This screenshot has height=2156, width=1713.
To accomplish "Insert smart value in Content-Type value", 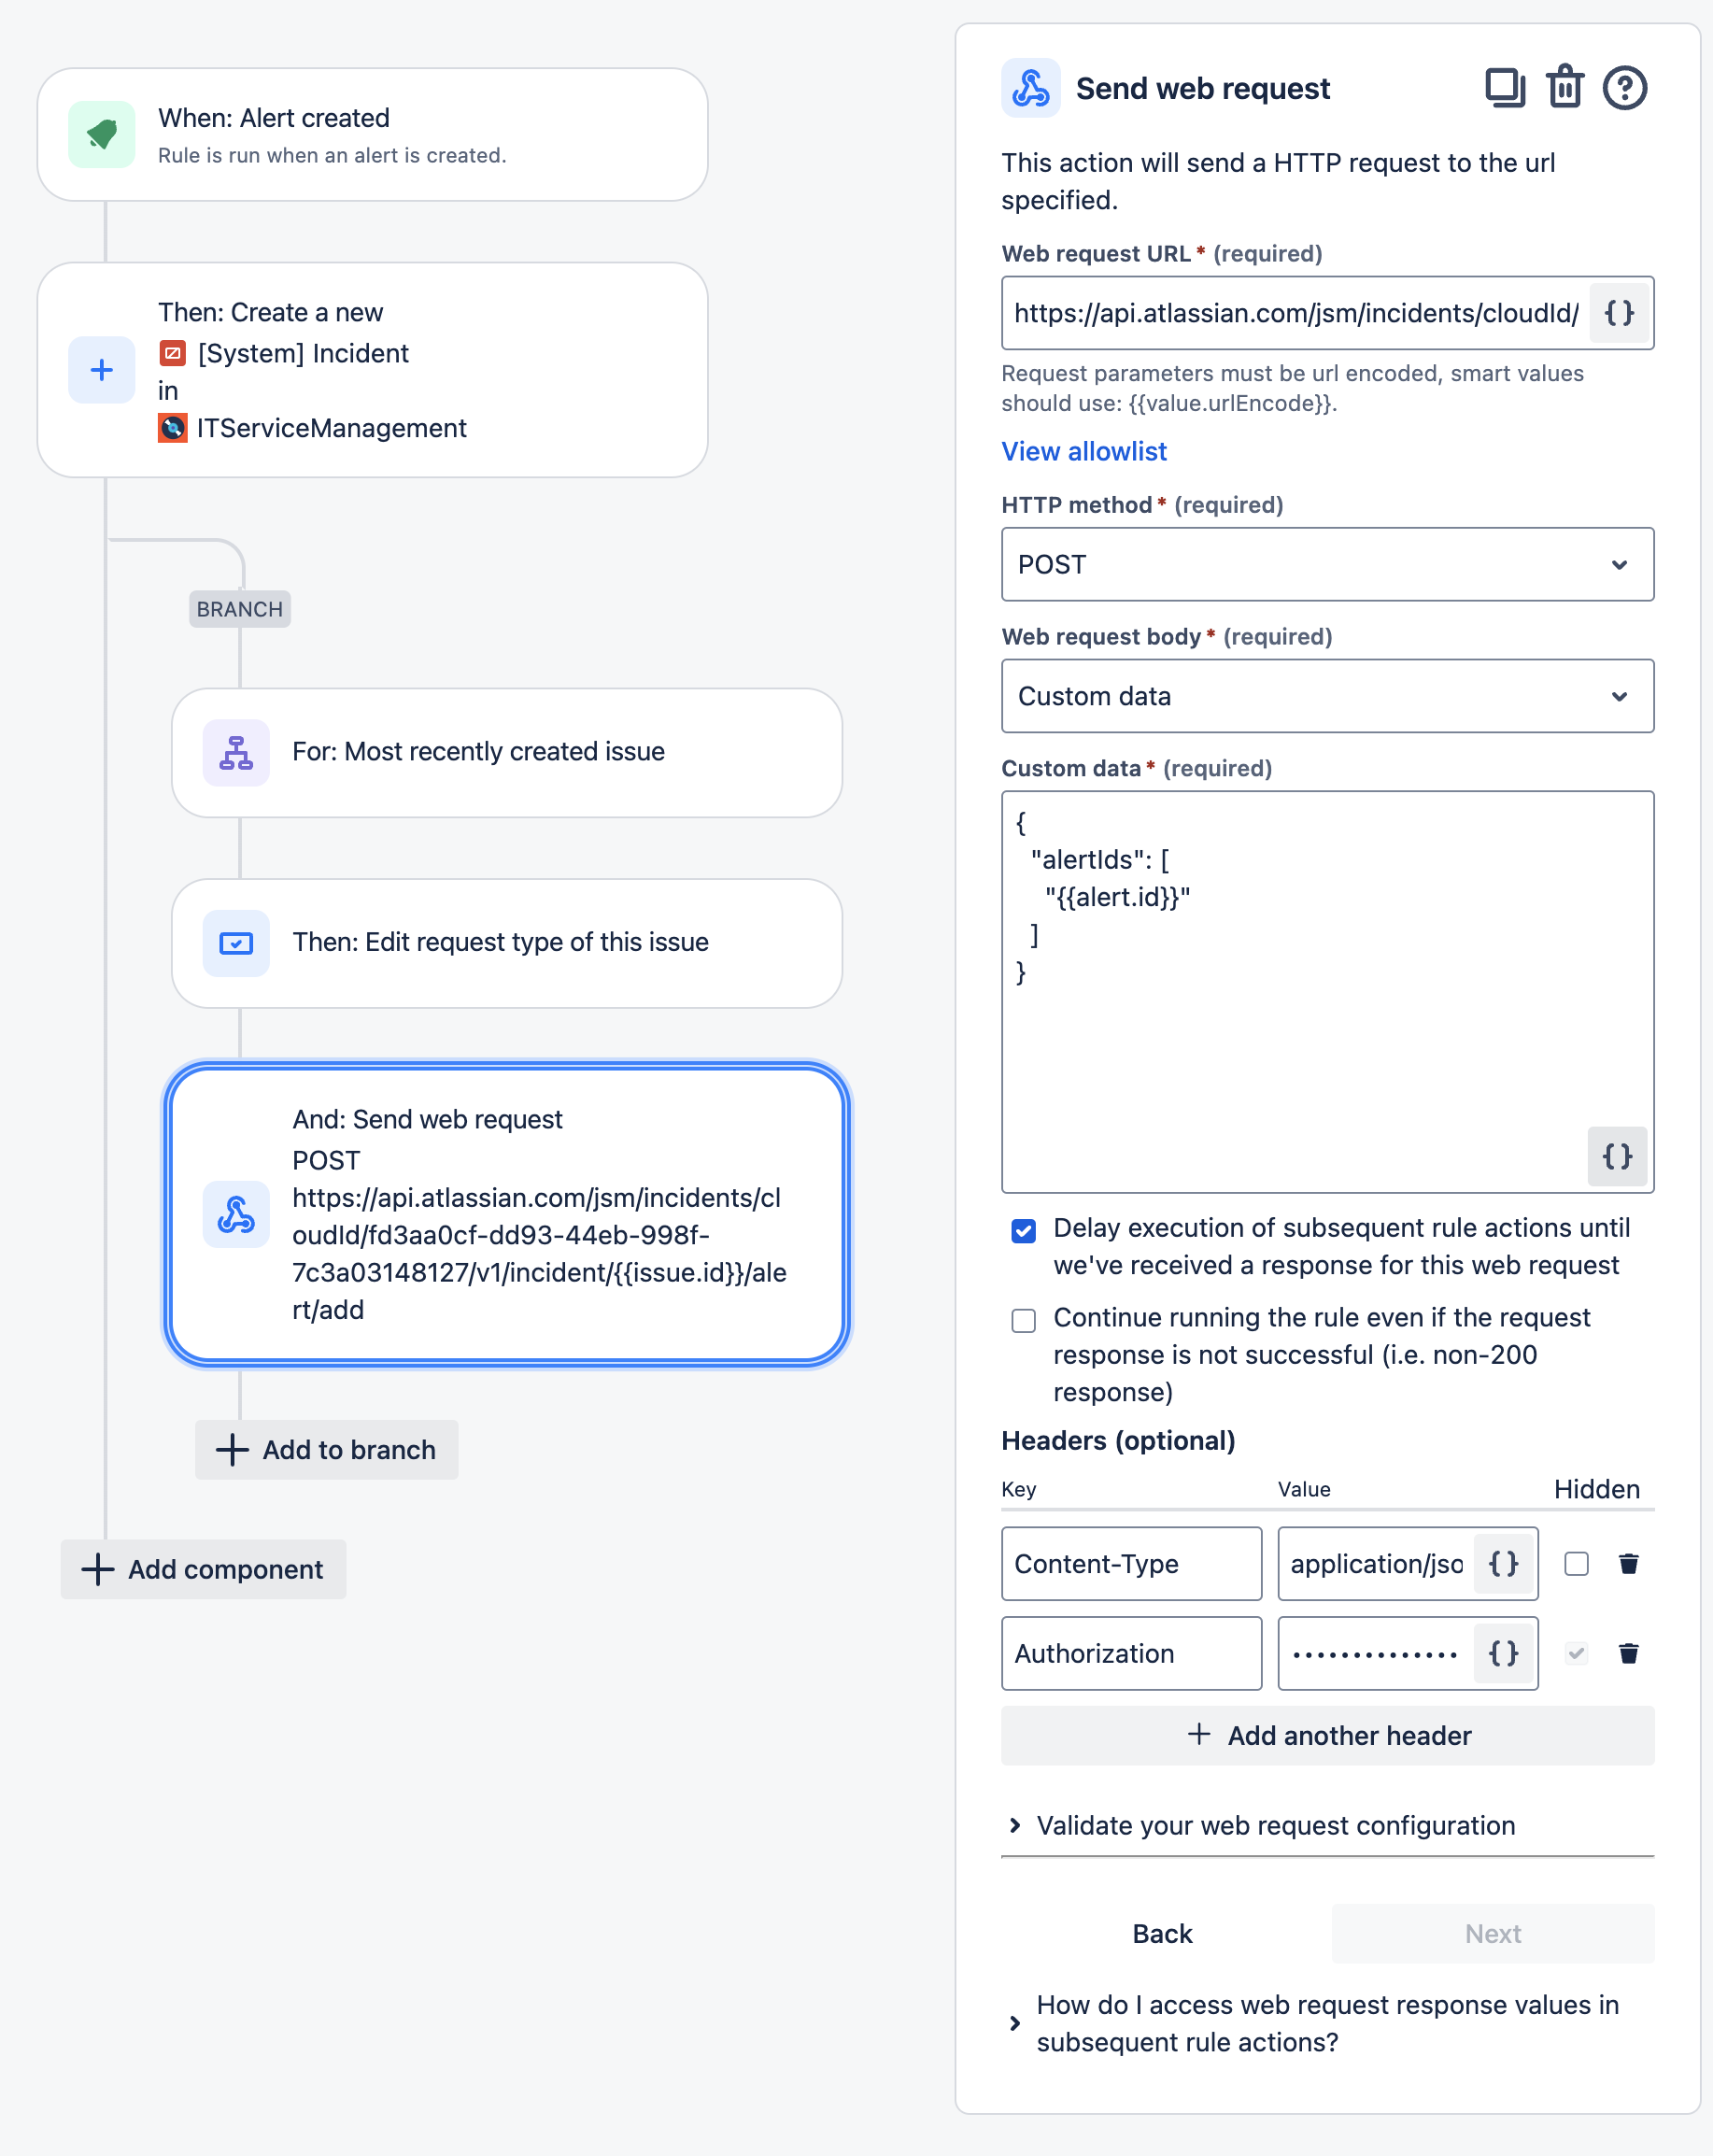I will (1503, 1564).
